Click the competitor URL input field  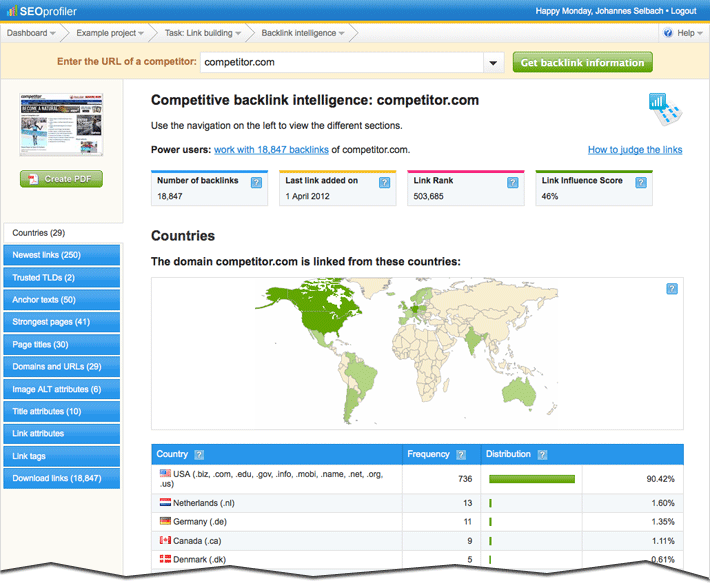(340, 63)
